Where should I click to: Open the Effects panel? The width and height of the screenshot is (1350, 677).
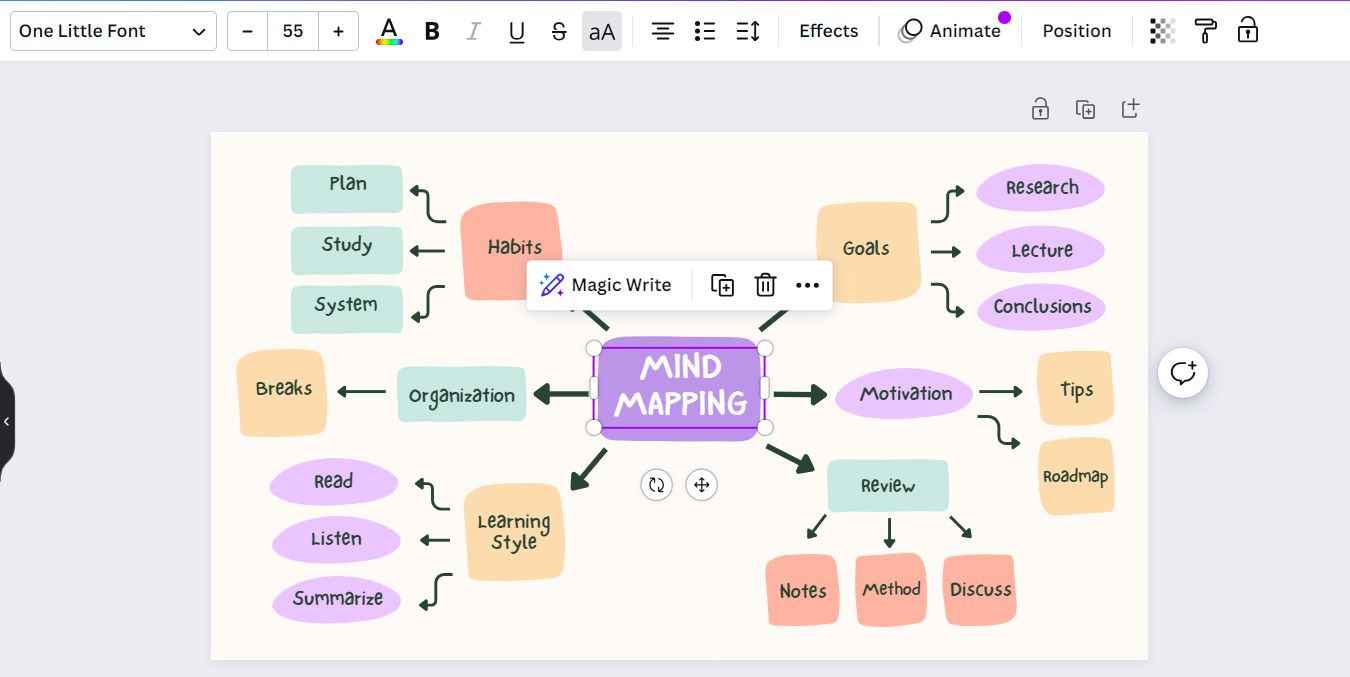click(828, 31)
